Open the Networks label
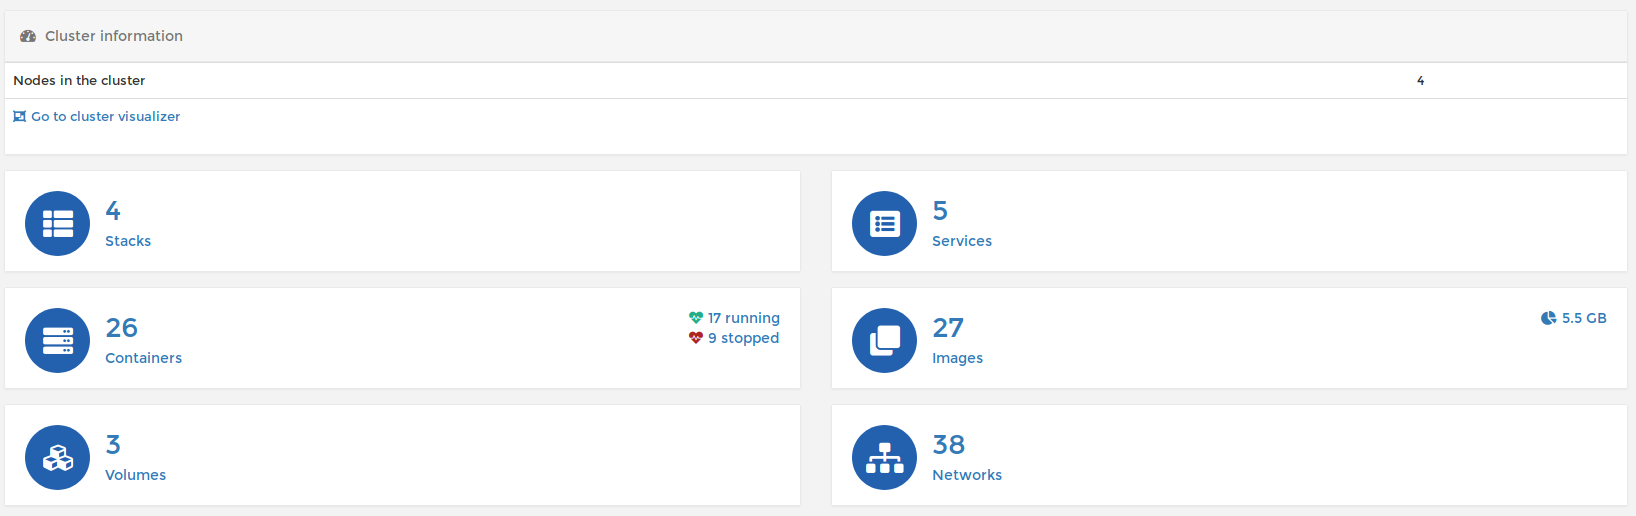 pos(967,475)
